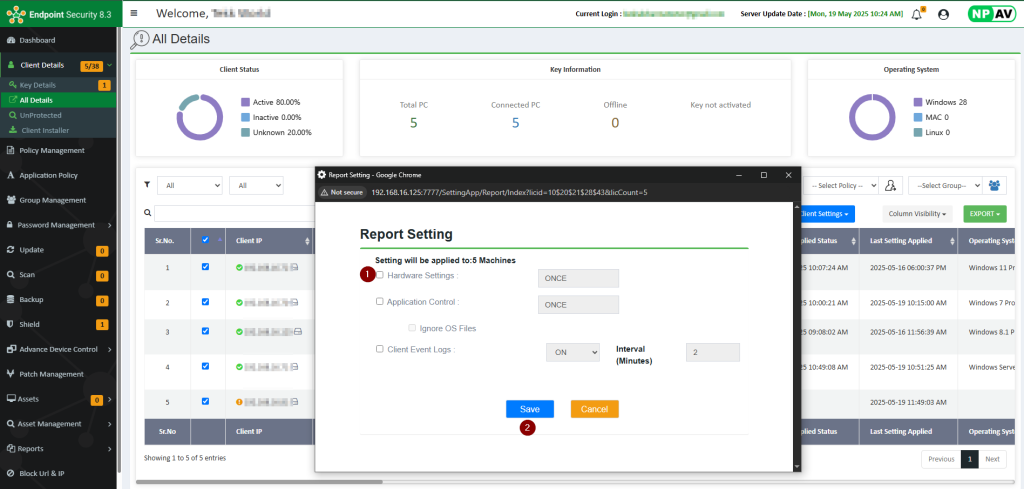Click the assign policy person icon
Screen dimensions: 1024x489
[891, 185]
